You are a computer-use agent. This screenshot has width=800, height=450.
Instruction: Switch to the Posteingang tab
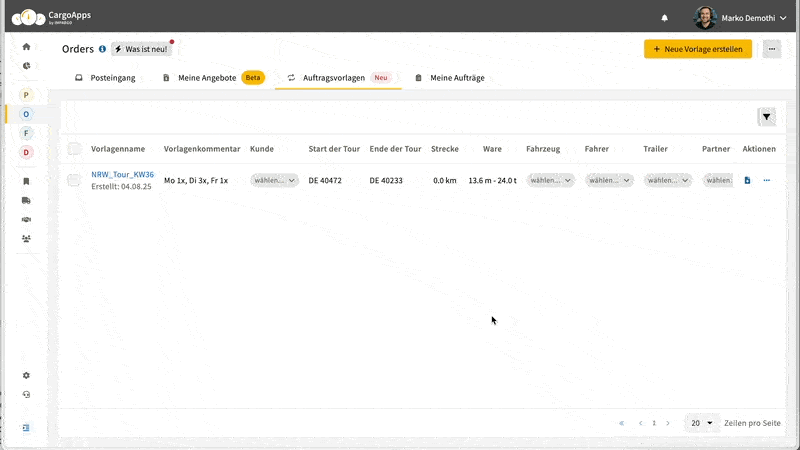(105, 78)
